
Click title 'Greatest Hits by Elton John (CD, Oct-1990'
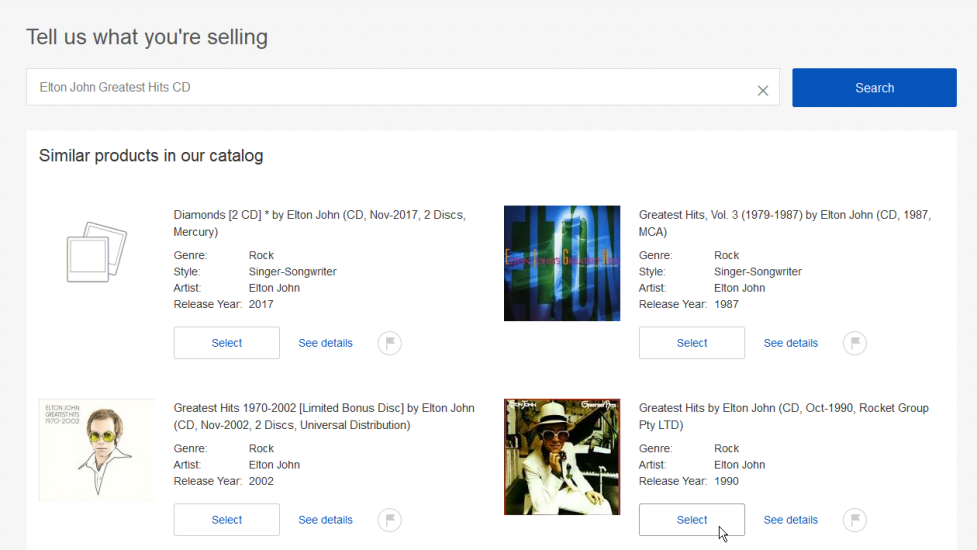pos(784,416)
